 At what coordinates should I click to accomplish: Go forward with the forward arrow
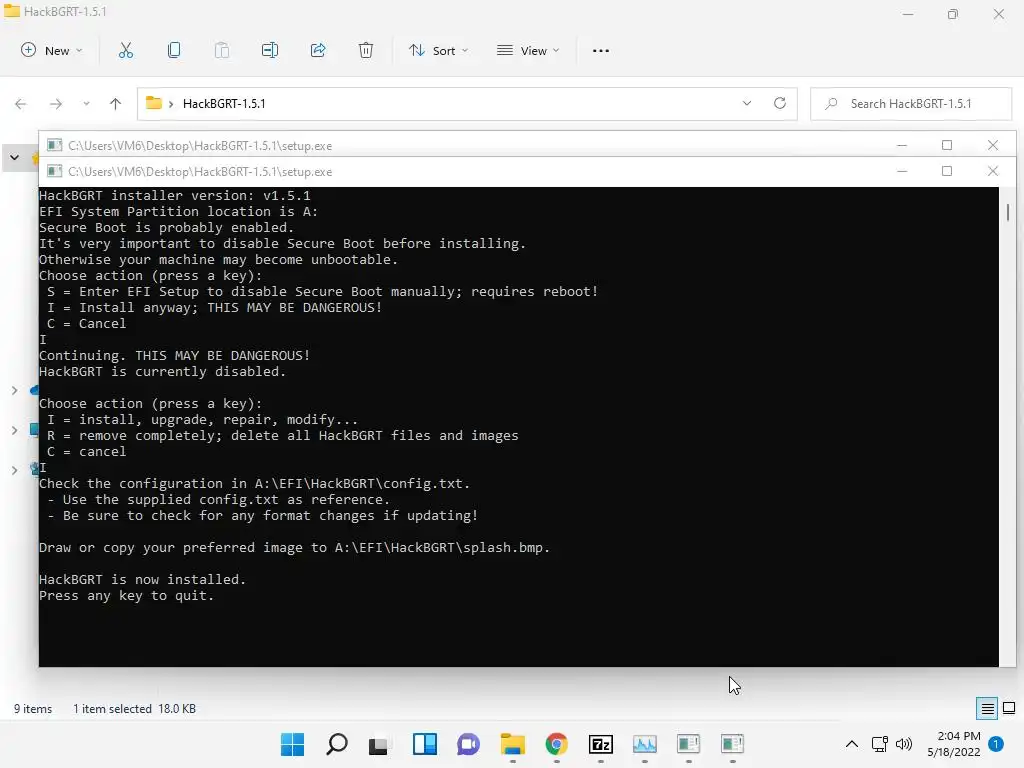point(56,104)
